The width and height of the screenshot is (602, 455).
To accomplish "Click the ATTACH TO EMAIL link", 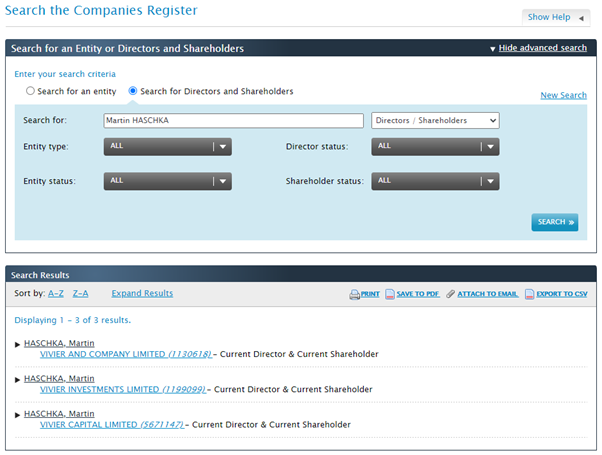I will pos(488,294).
